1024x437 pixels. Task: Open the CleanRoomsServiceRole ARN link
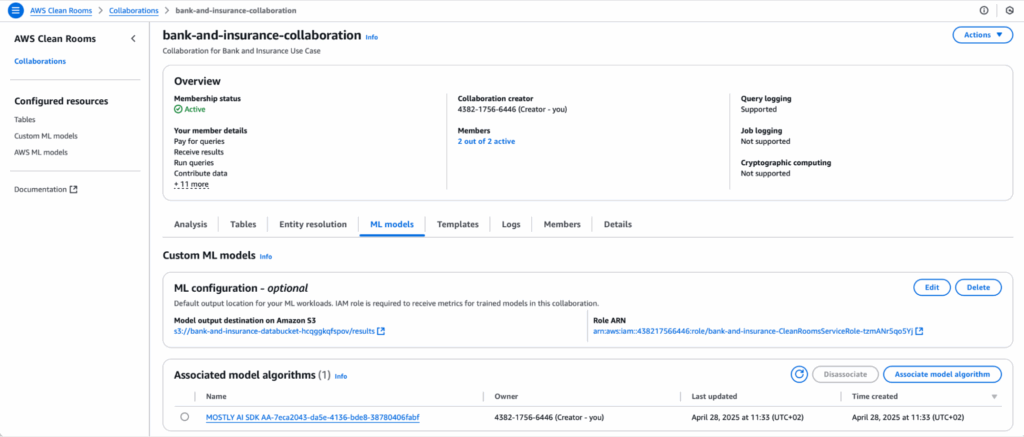coord(753,331)
